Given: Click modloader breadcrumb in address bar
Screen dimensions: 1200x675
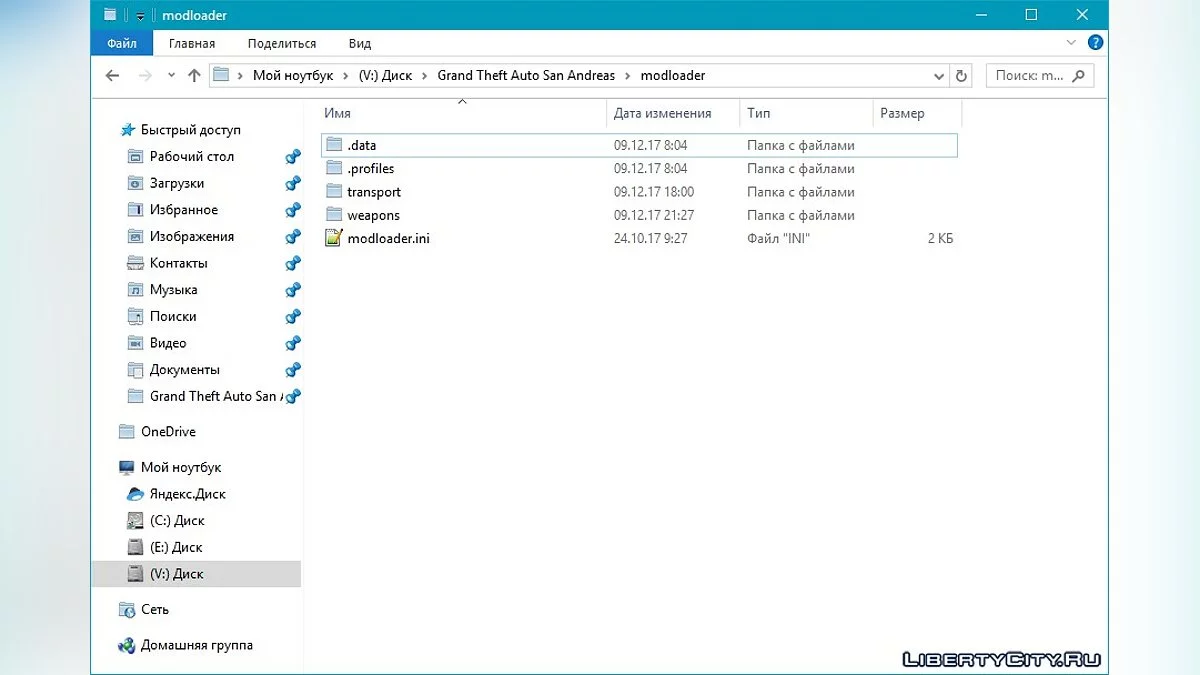Looking at the screenshot, I should click(672, 76).
